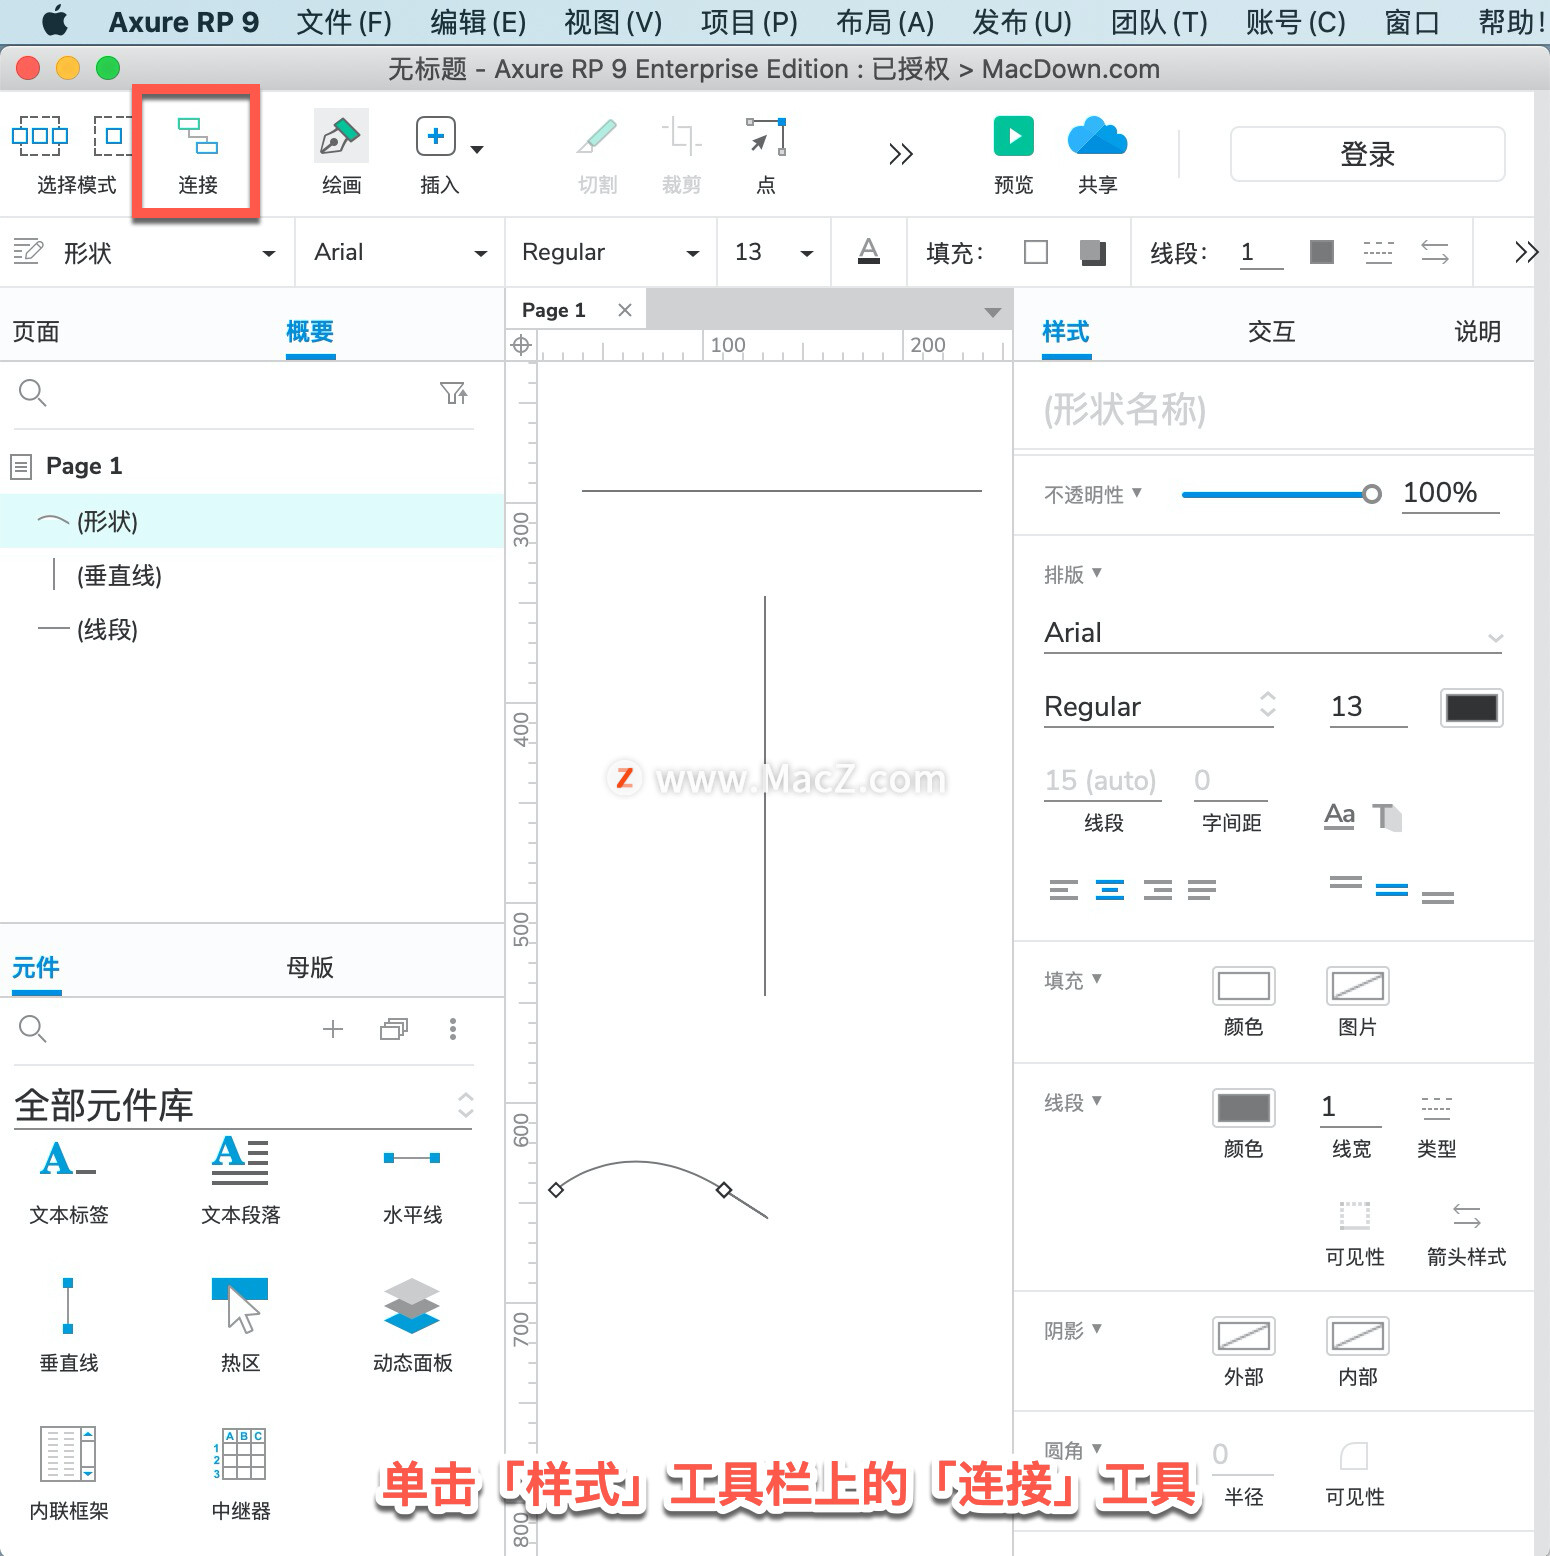Click the 预览 preview play icon
1550x1556 pixels.
(x=1013, y=136)
